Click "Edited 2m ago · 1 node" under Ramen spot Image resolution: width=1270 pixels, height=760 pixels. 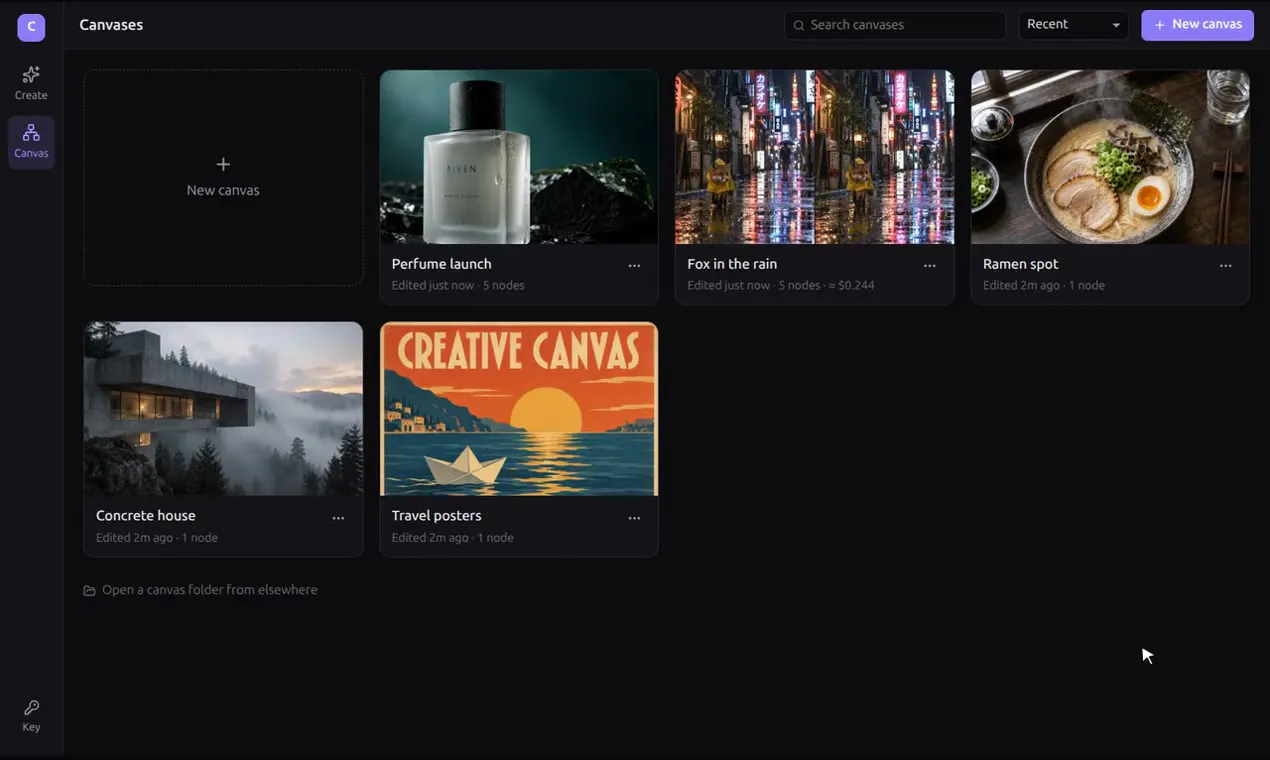tap(1044, 286)
